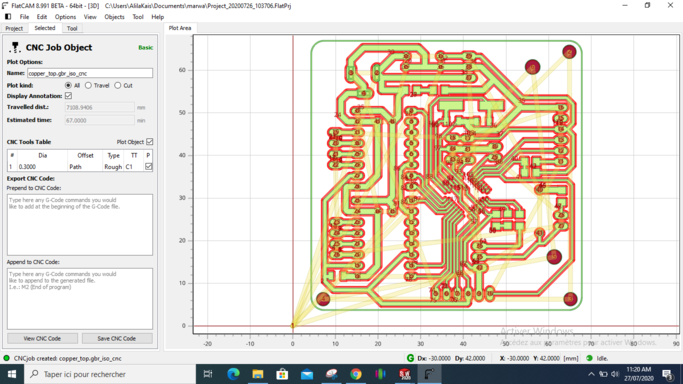The height and width of the screenshot is (384, 683).
Task: Open the SolidWorks 2020 taskbar icon
Action: pos(405,374)
